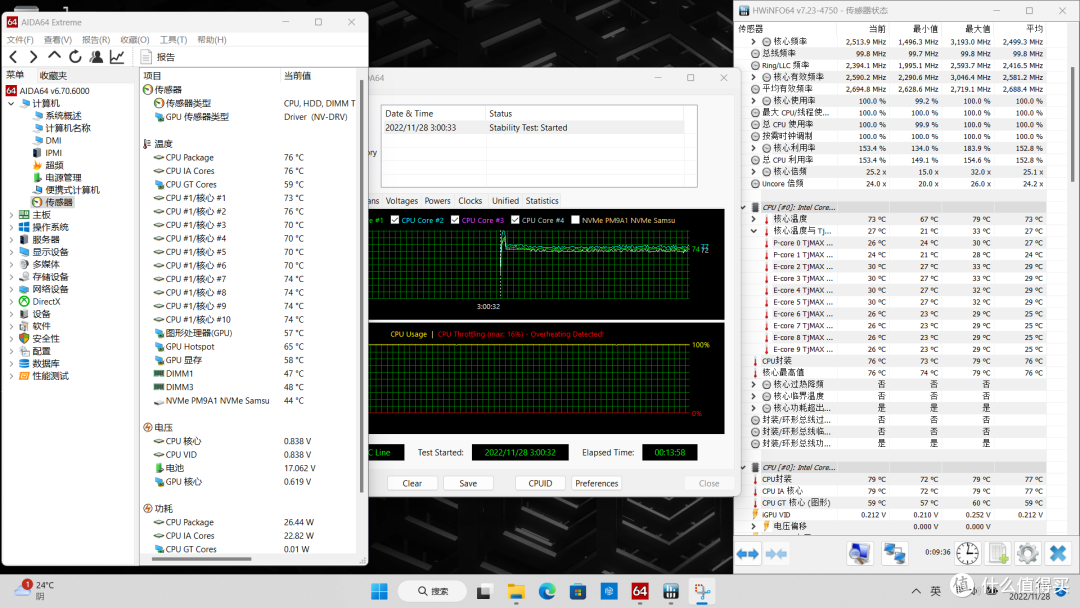The width and height of the screenshot is (1080, 608).
Task: Refresh the AIDA64 sensor view
Action: tap(75, 56)
